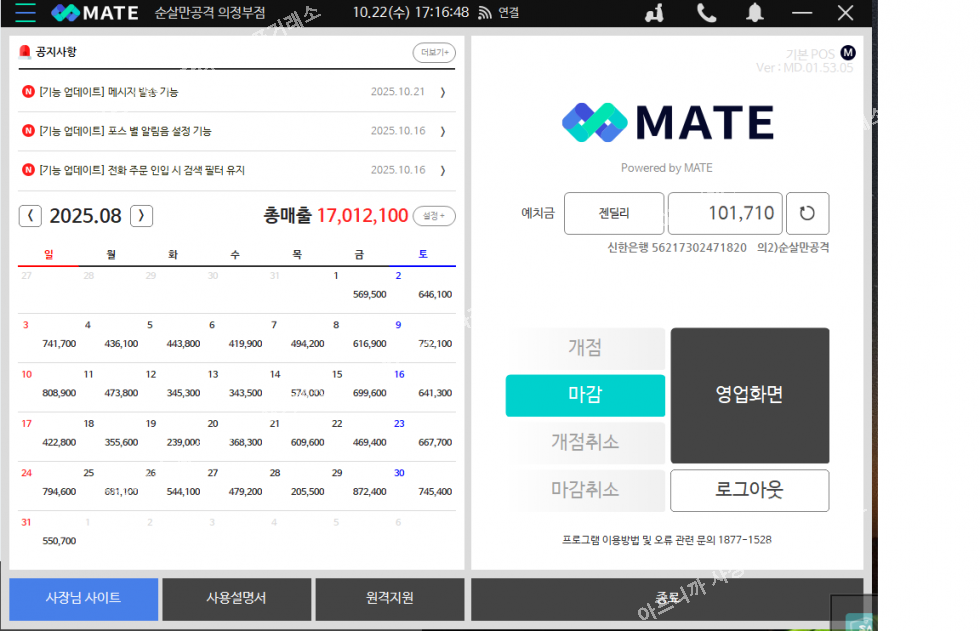Click the phone call icon
980x631 pixels.
point(707,13)
